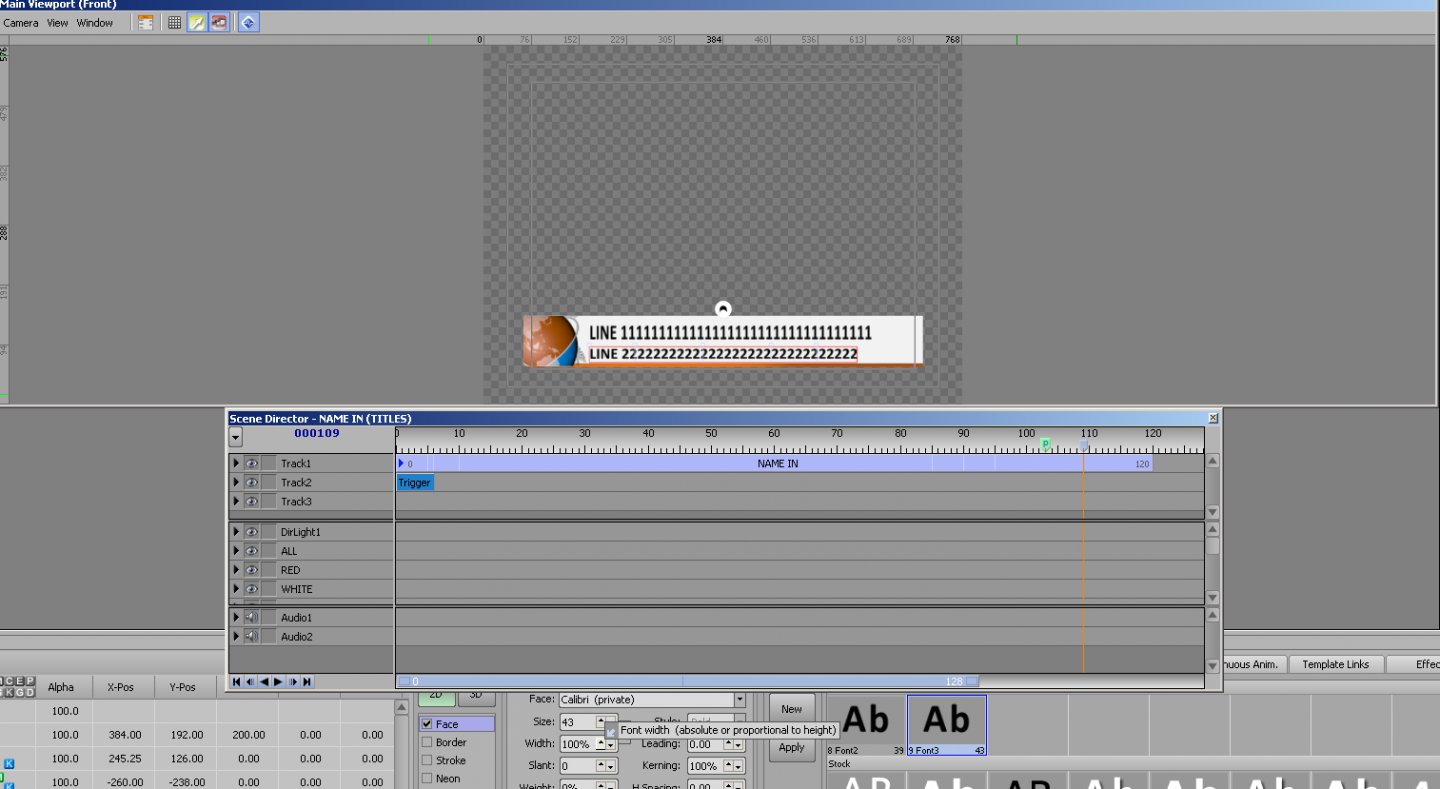Screen dimensions: 1440x789
Task: Open the Scene Director options dropdown
Action: (x=236, y=437)
